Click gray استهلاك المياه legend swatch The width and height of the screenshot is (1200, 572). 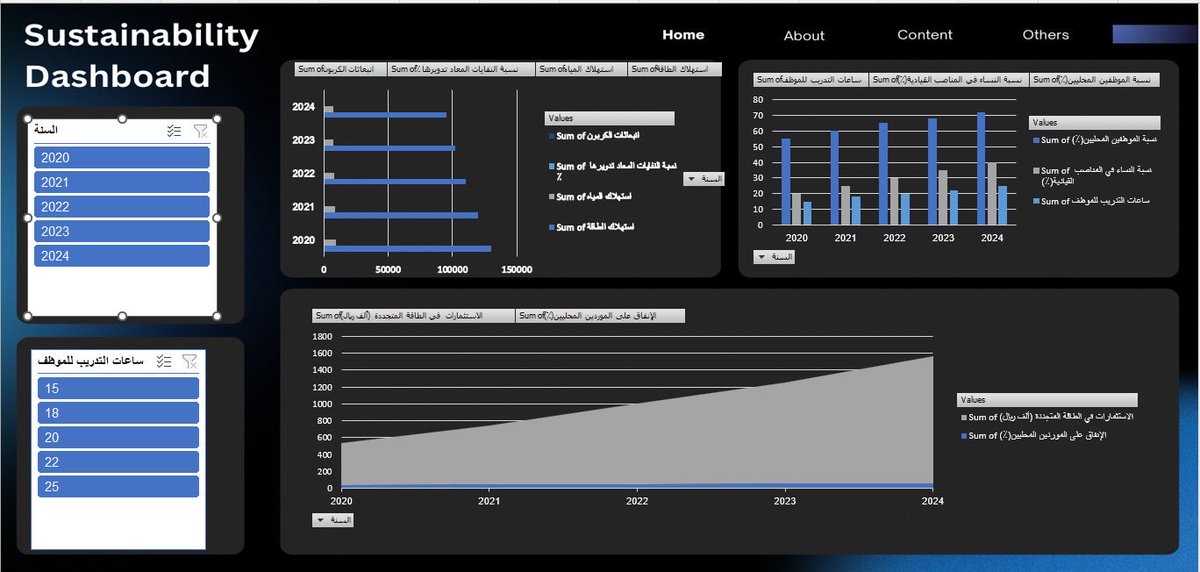point(551,197)
